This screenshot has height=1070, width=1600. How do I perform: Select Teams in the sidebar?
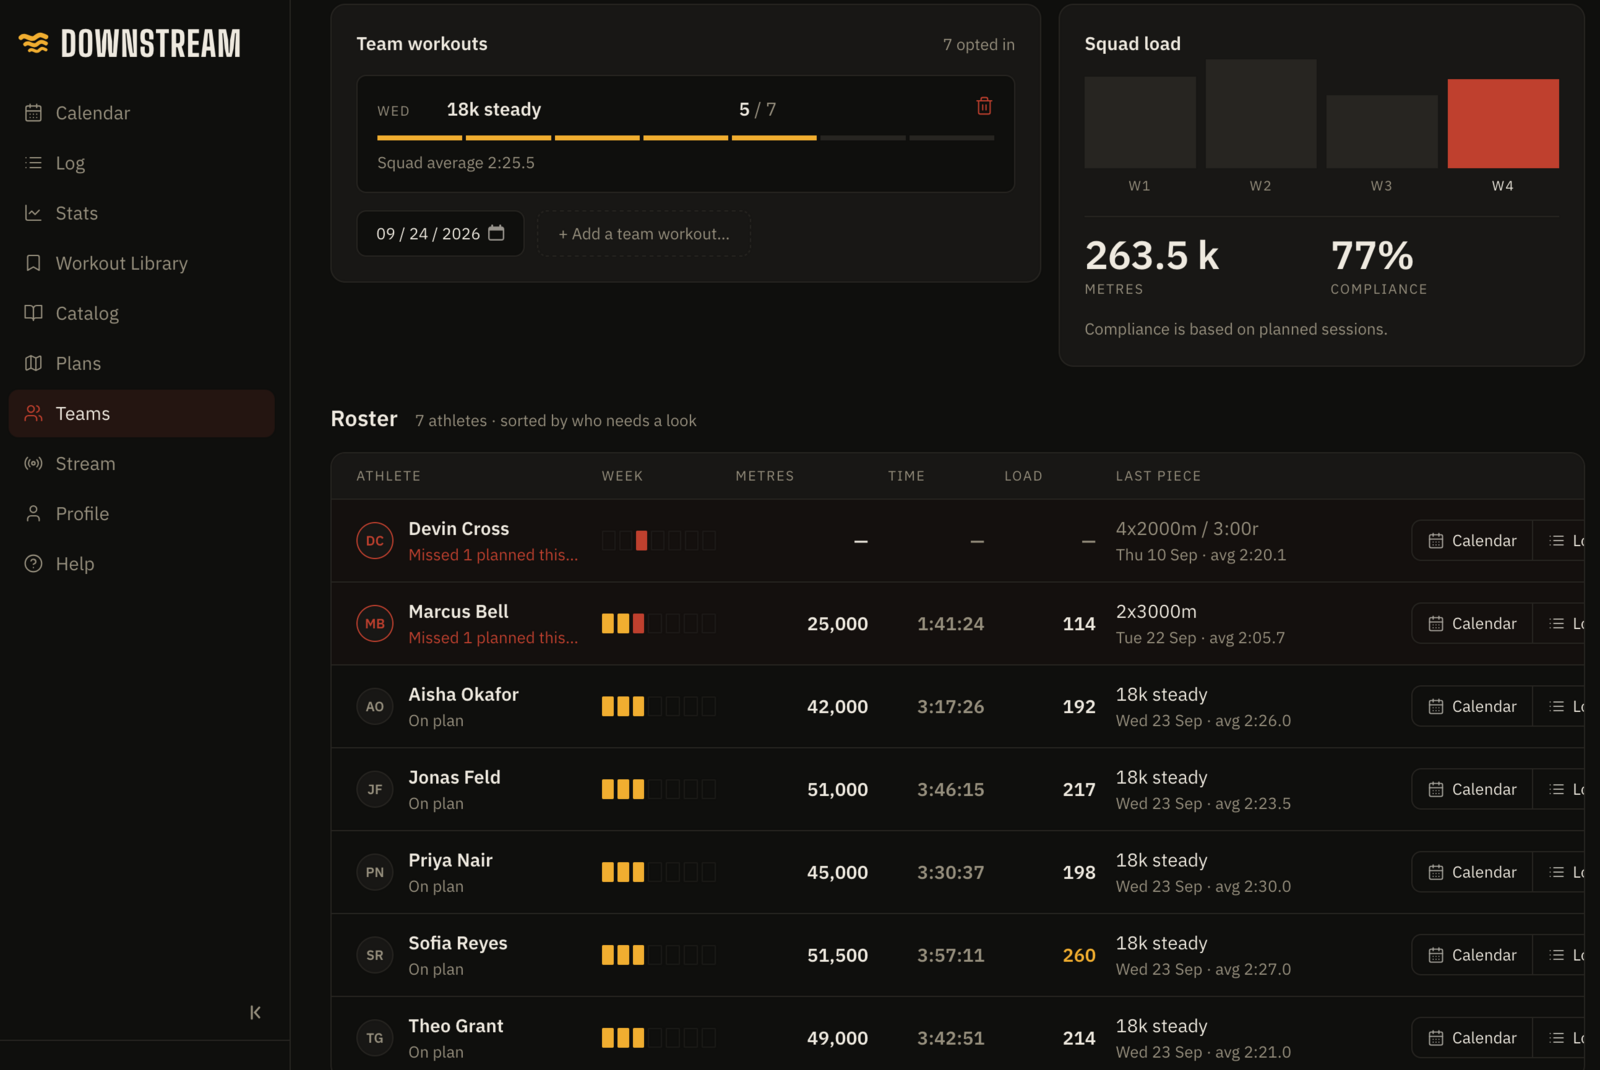(141, 413)
